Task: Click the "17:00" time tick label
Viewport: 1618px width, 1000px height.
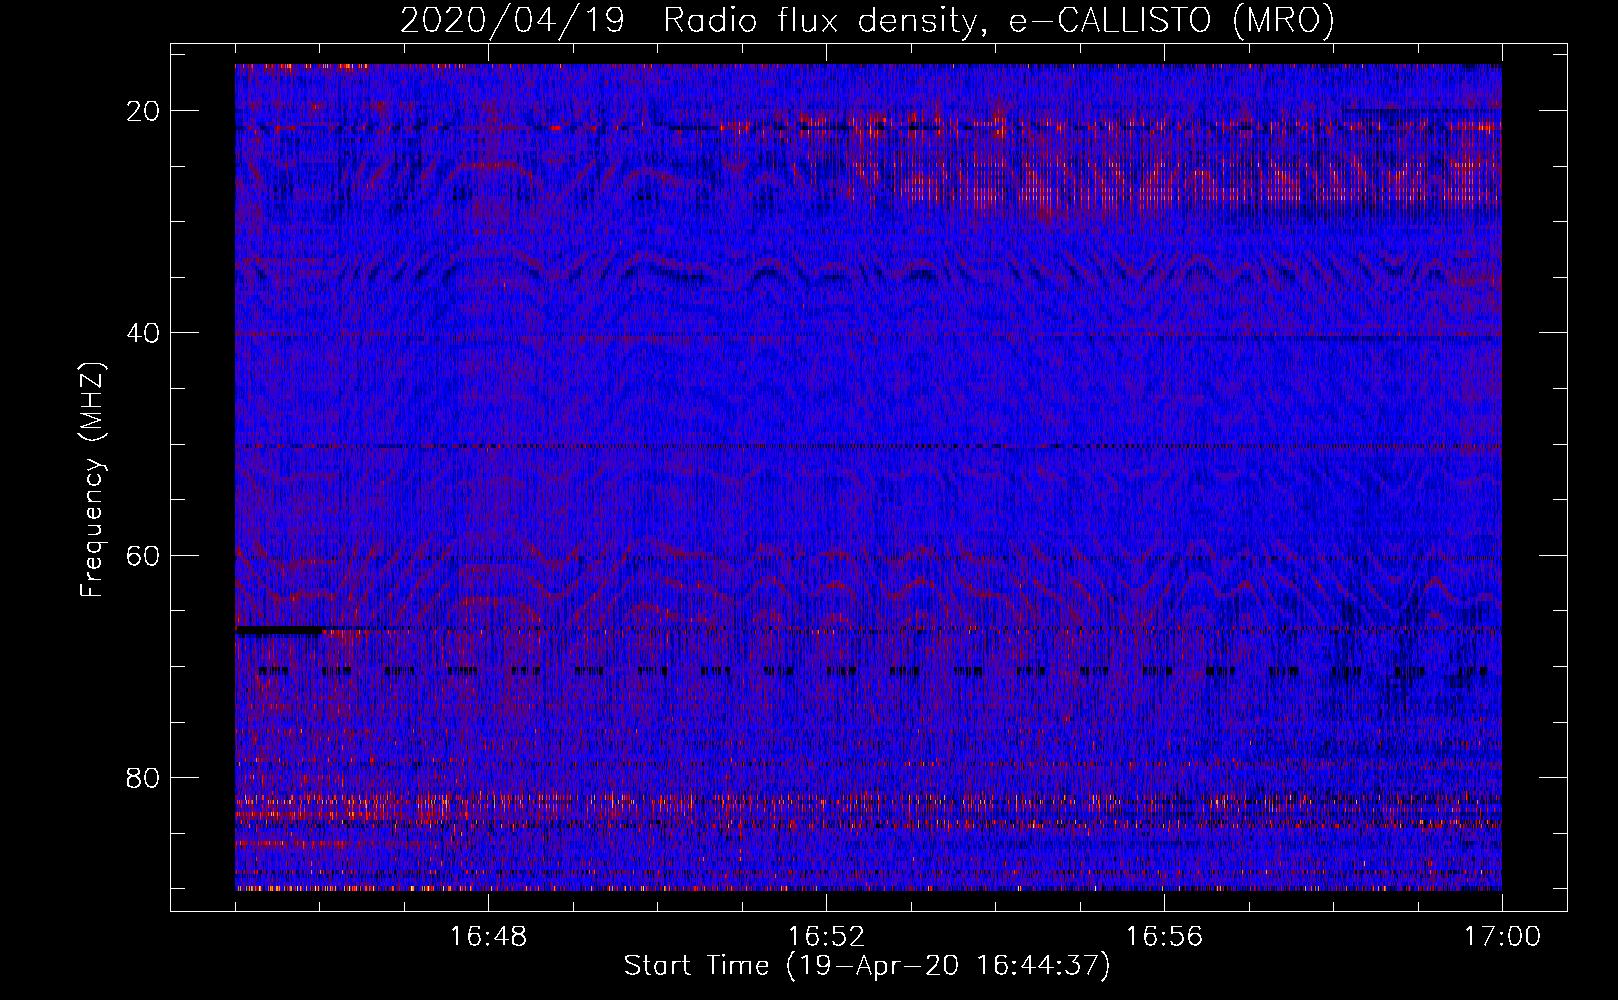Action: [1502, 936]
